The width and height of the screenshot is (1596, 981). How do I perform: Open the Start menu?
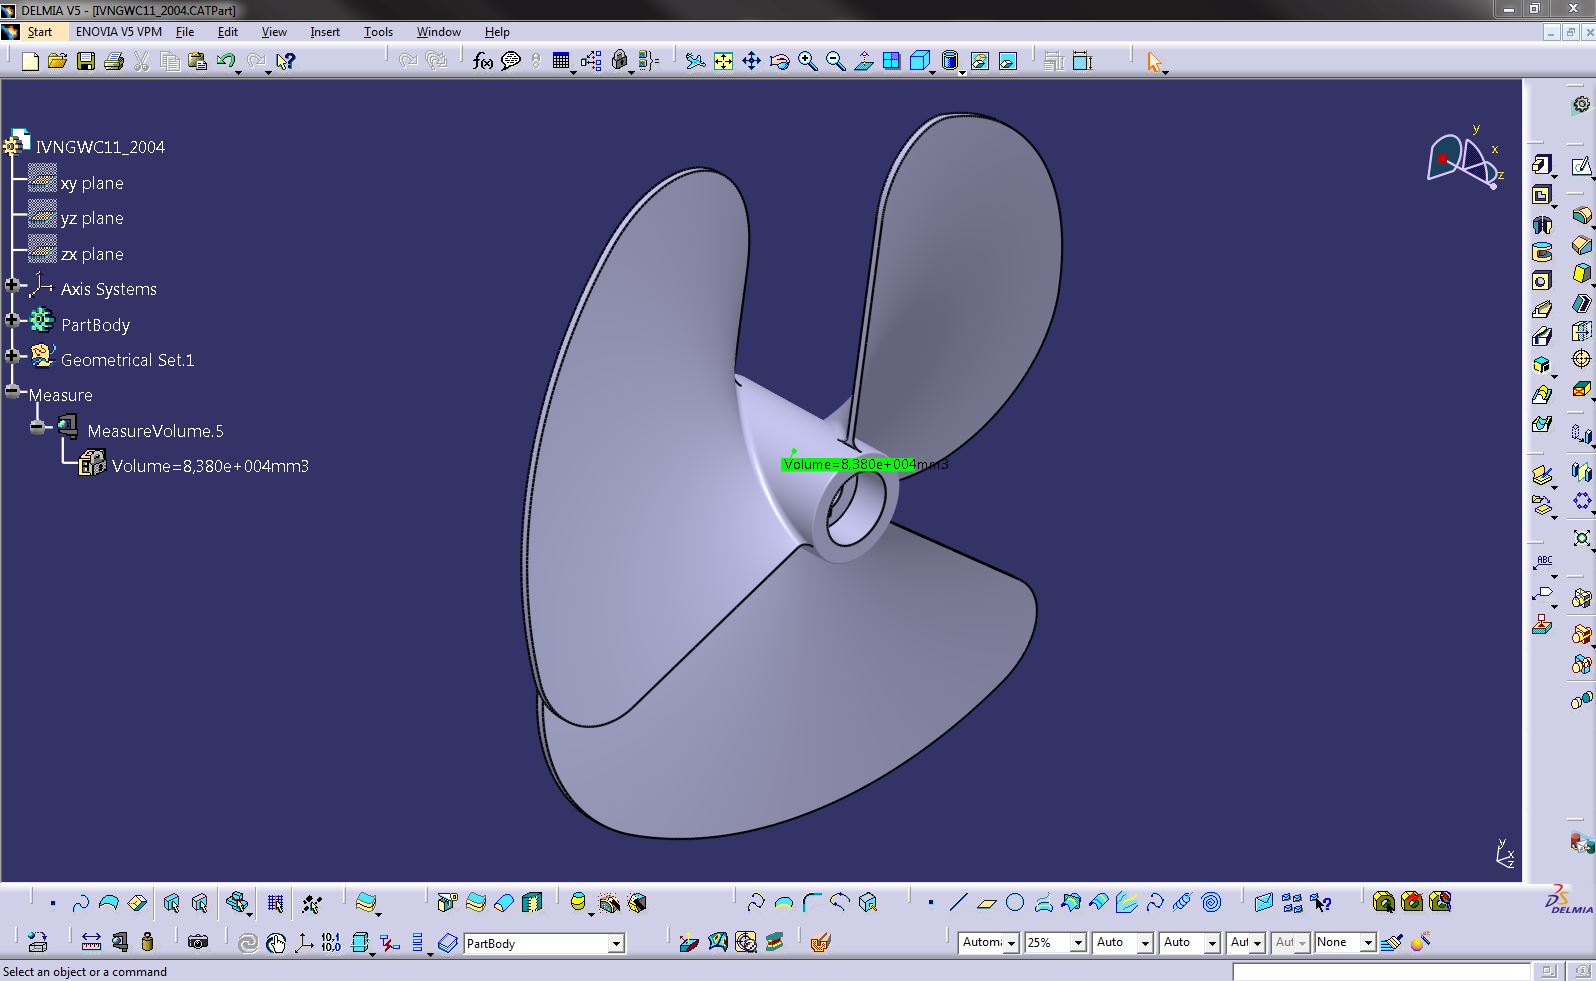click(x=39, y=32)
